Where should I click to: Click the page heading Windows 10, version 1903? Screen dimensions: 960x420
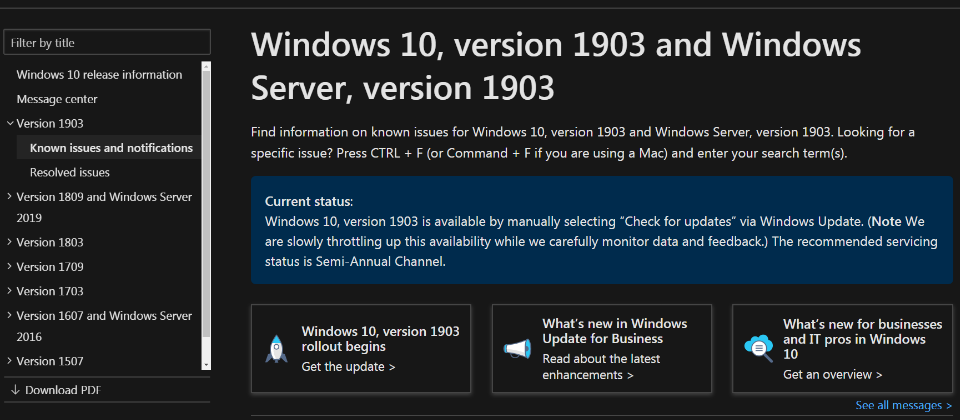click(556, 67)
